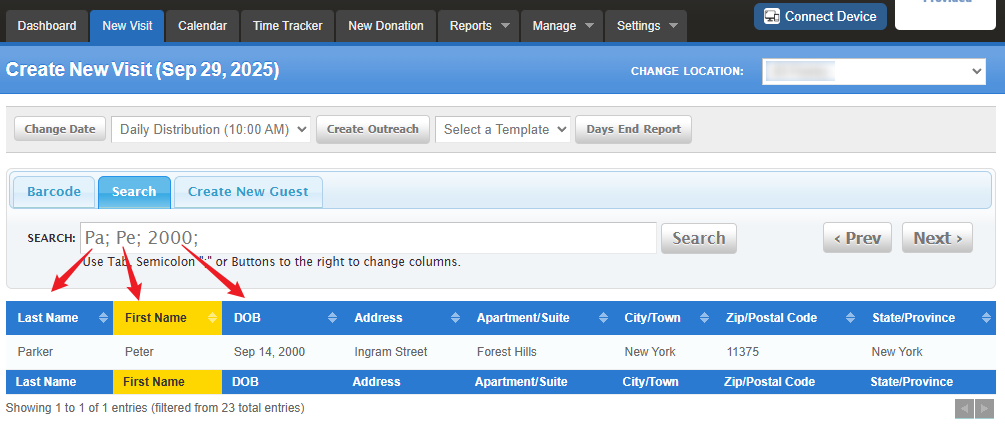Switch to the Barcode tab
This screenshot has height=429, width=1005.
pos(54,192)
